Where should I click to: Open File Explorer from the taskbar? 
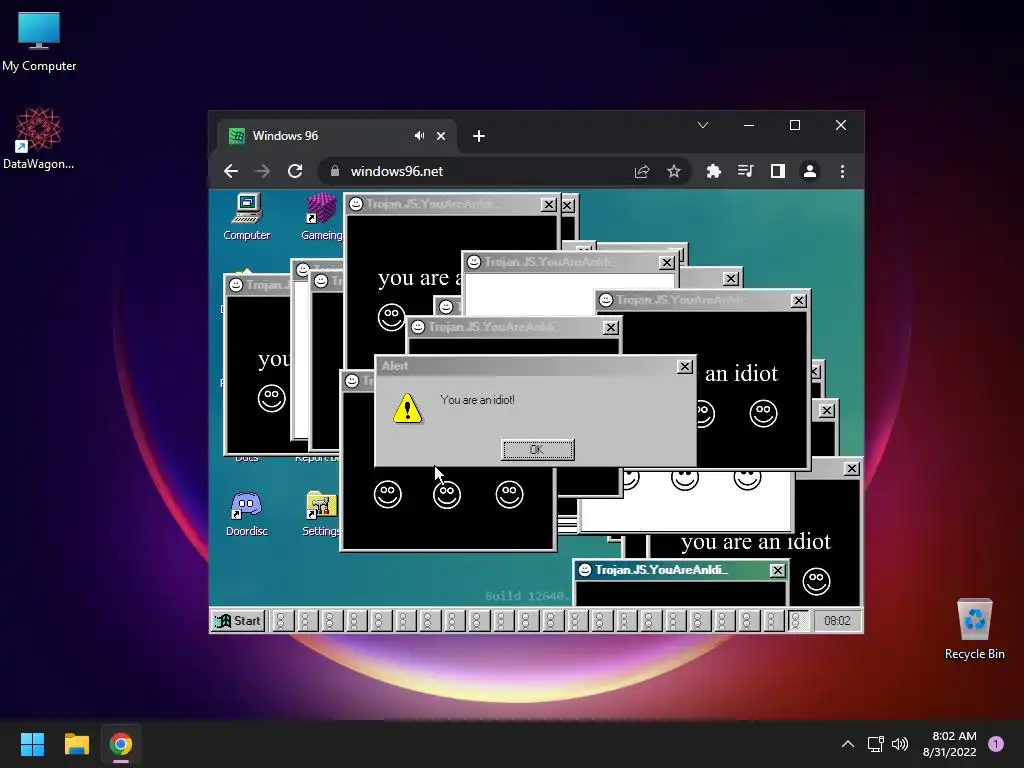click(76, 744)
